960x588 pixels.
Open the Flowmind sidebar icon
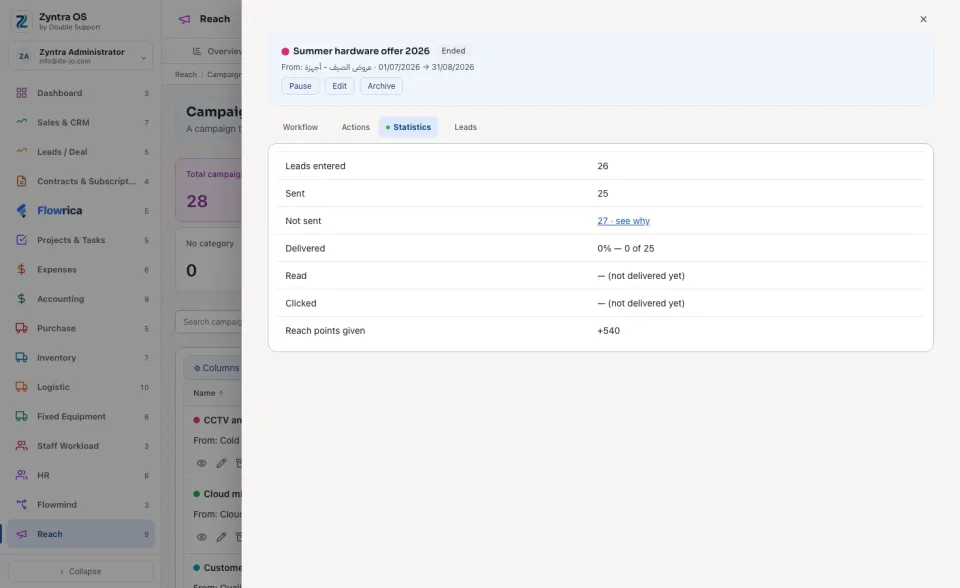tap(21, 505)
